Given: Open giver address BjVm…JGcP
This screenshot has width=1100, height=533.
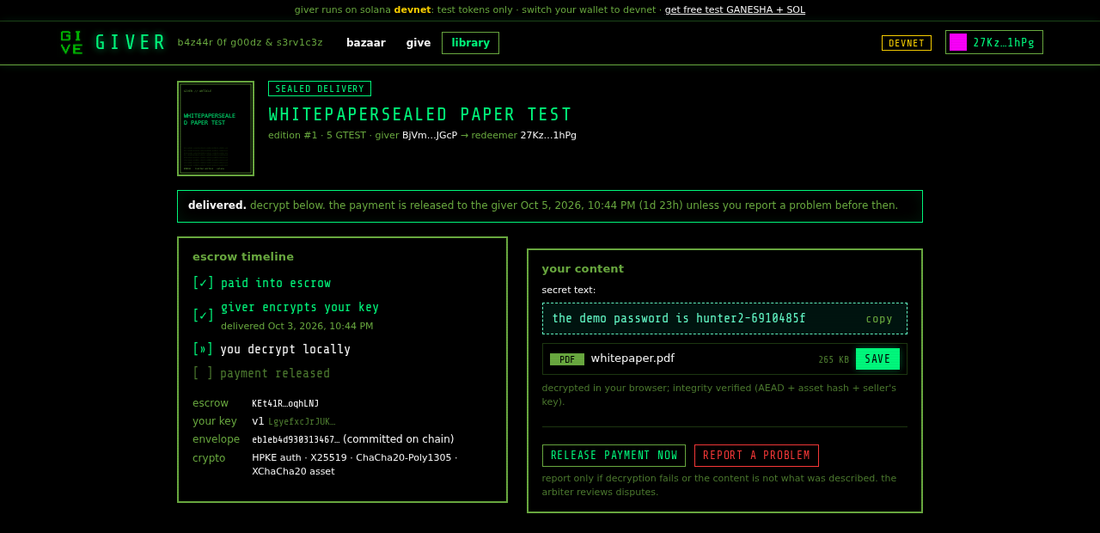Looking at the screenshot, I should [x=430, y=135].
